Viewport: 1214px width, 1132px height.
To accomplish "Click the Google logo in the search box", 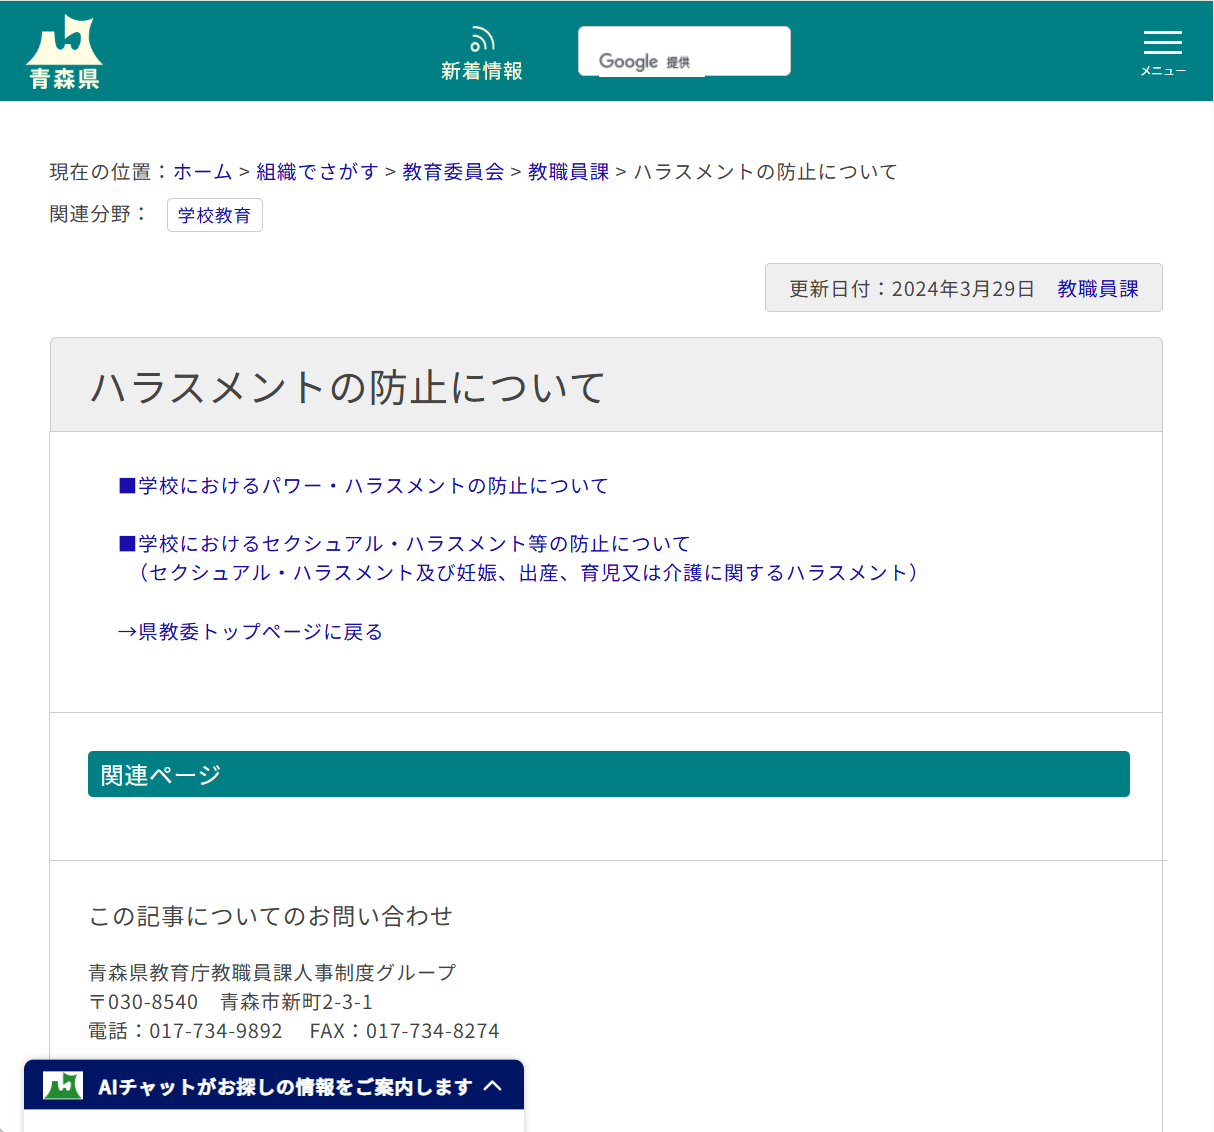I will click(x=628, y=61).
